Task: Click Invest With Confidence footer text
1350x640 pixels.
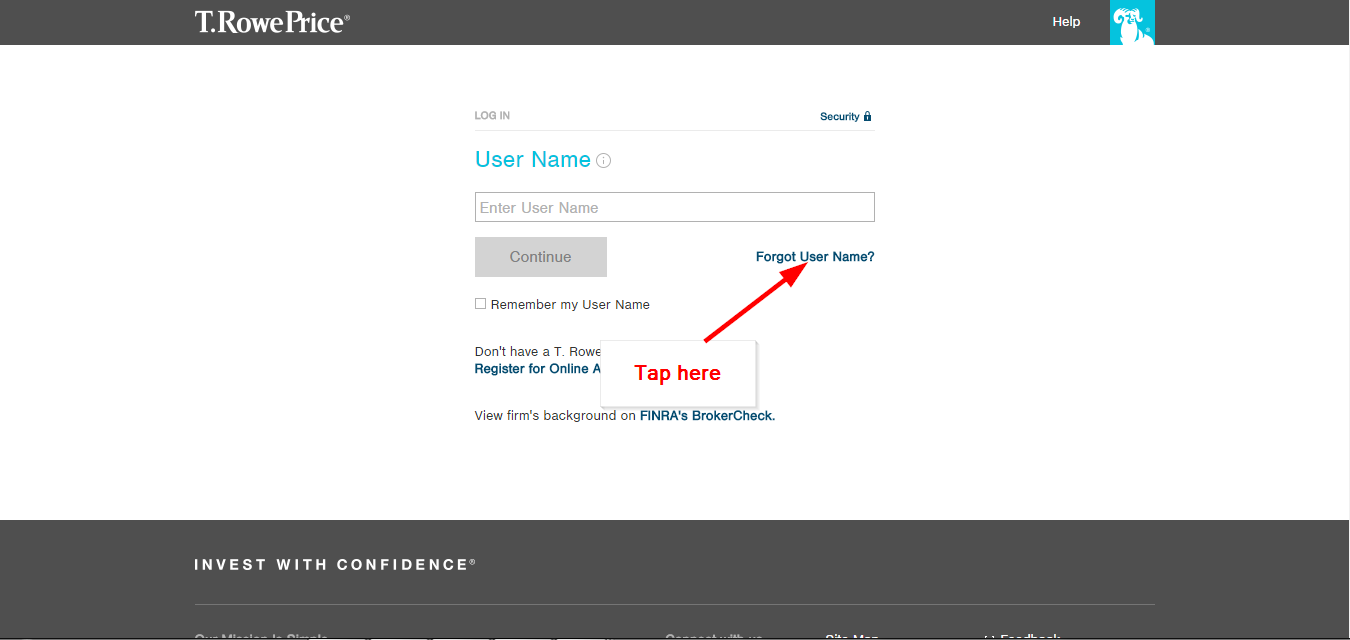Action: 335,565
